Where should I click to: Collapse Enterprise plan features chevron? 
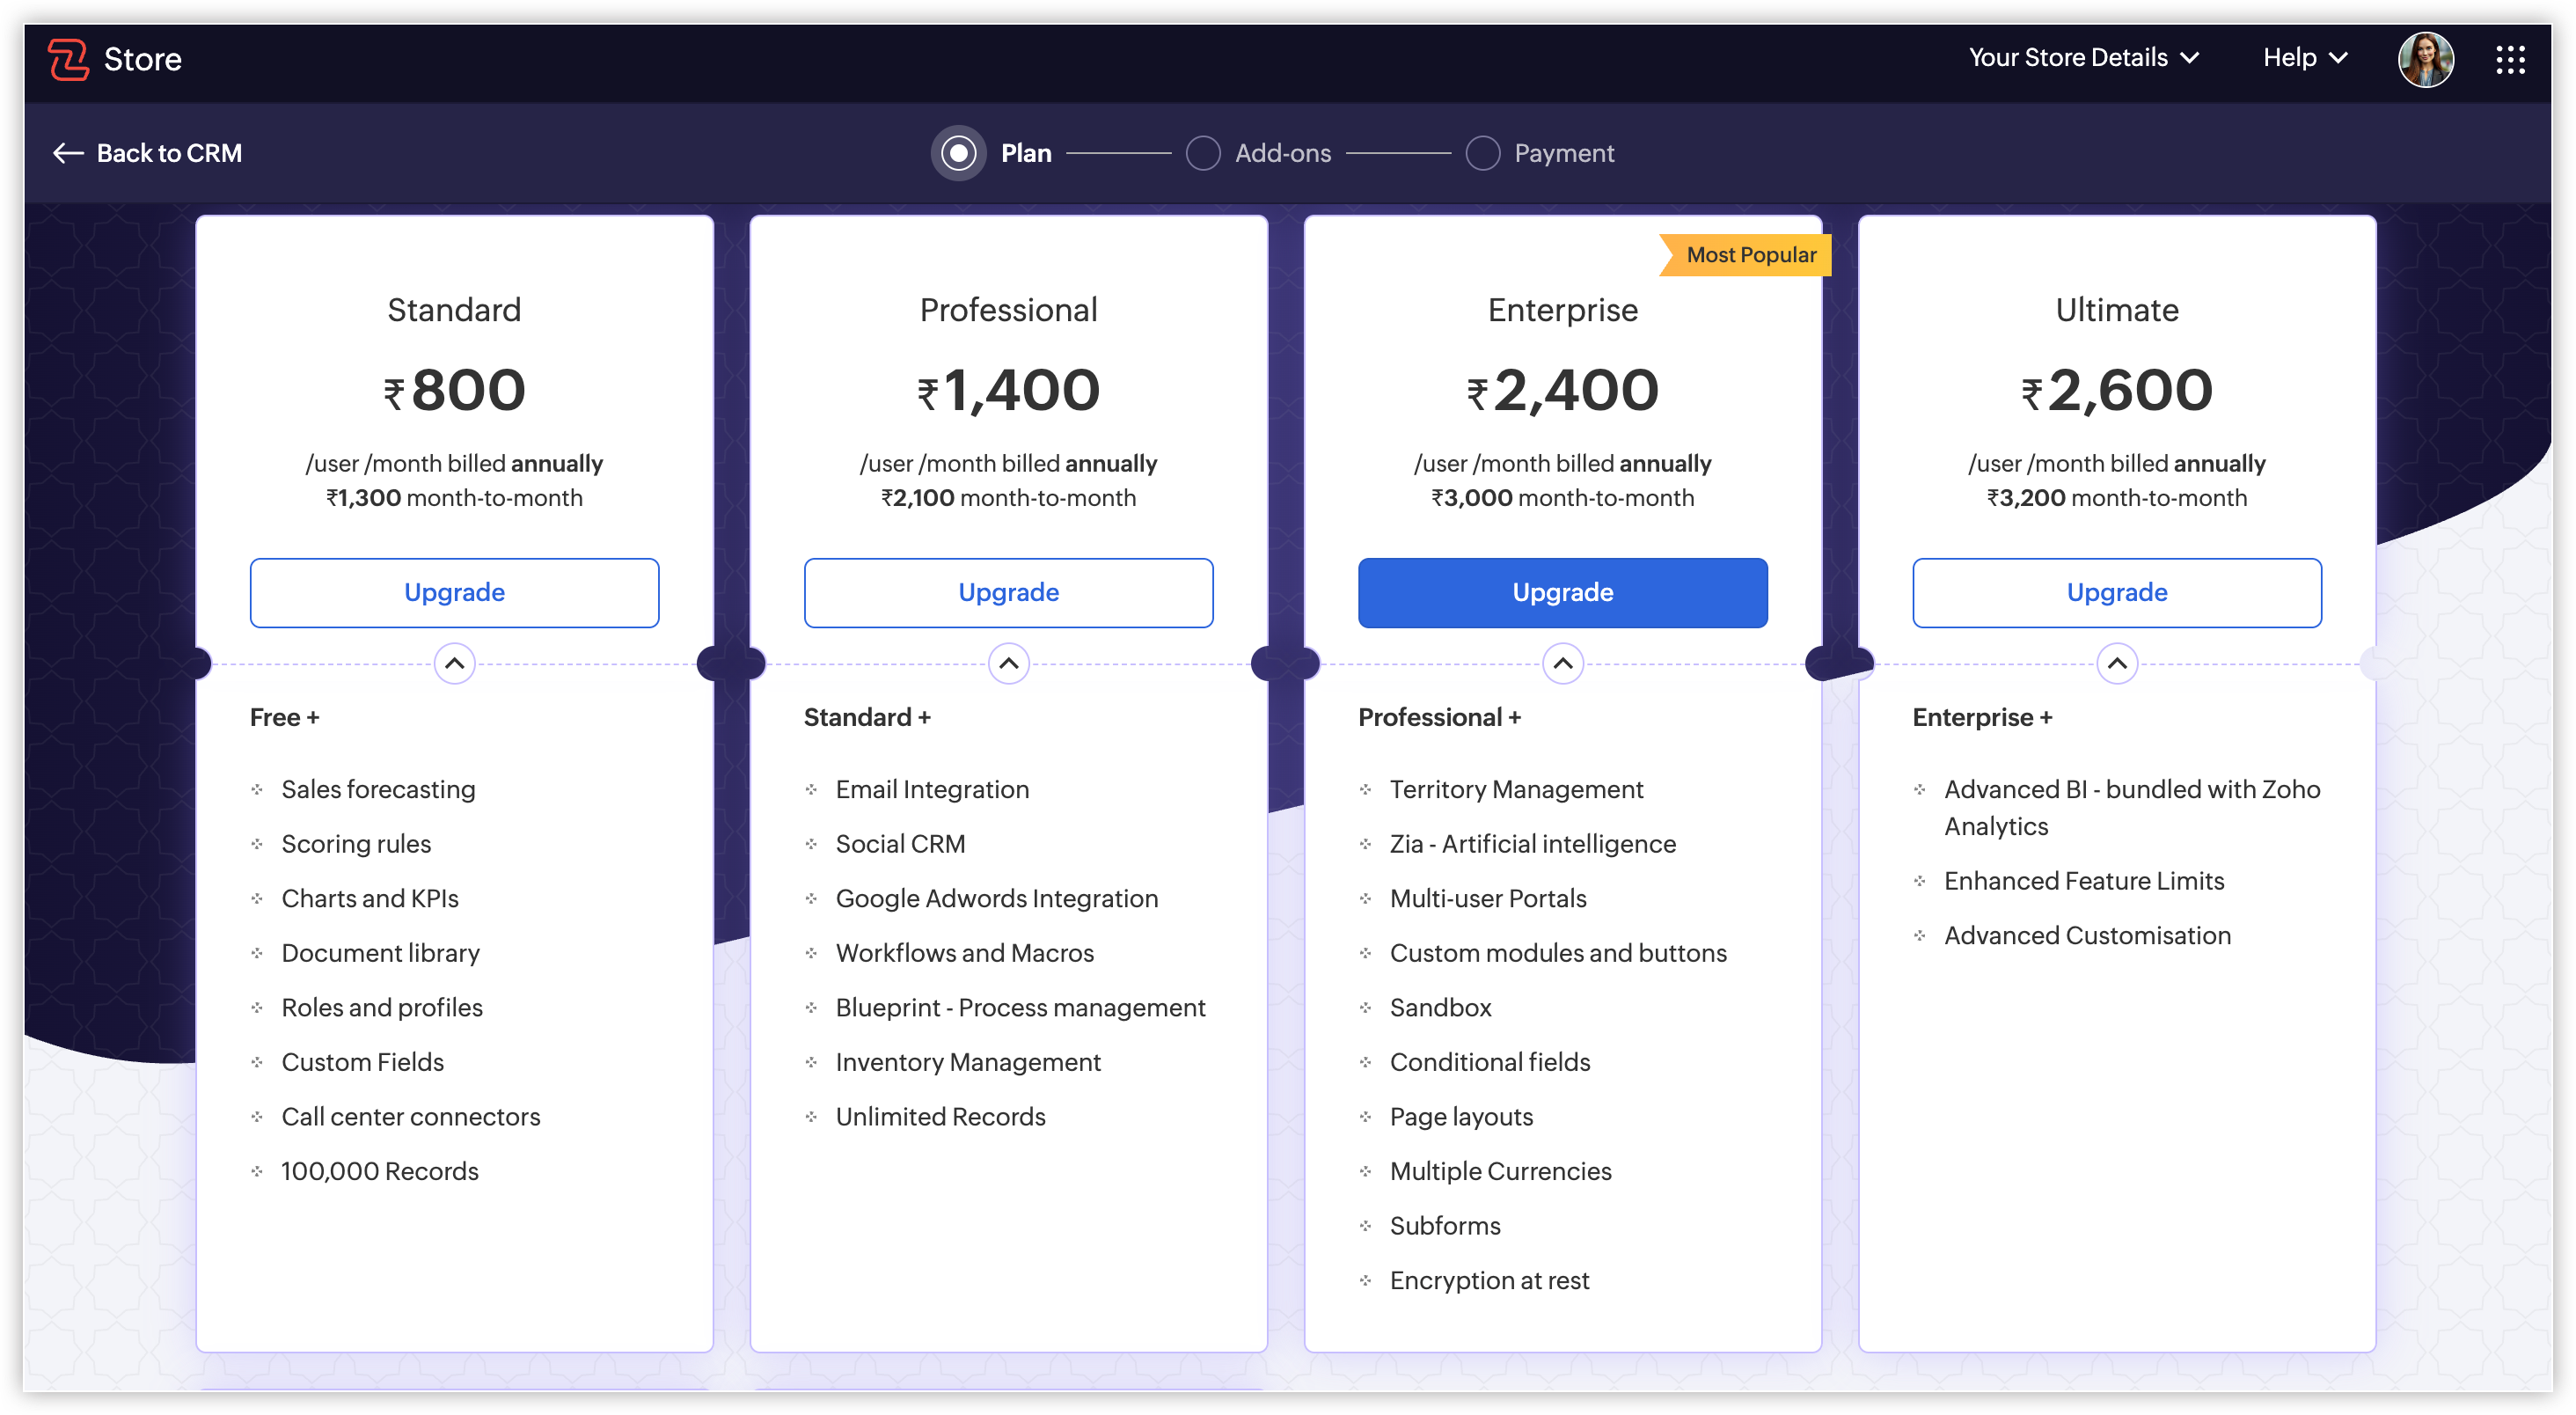coord(1562,663)
